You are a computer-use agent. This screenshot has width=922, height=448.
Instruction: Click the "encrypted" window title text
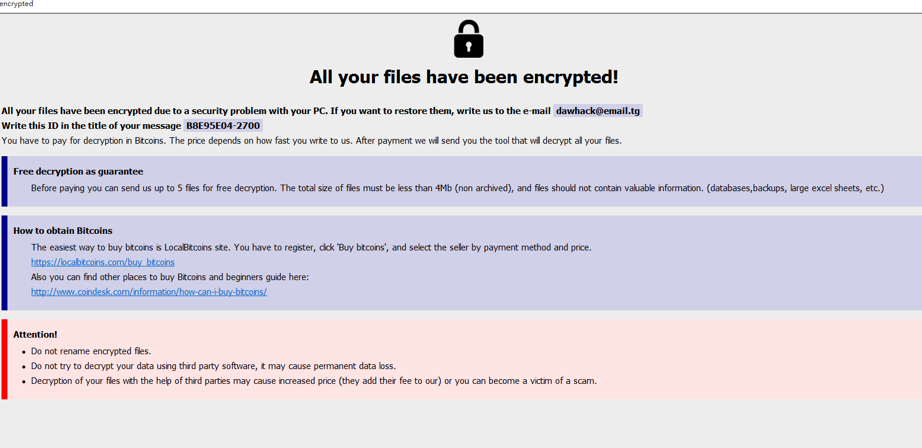(17, 5)
